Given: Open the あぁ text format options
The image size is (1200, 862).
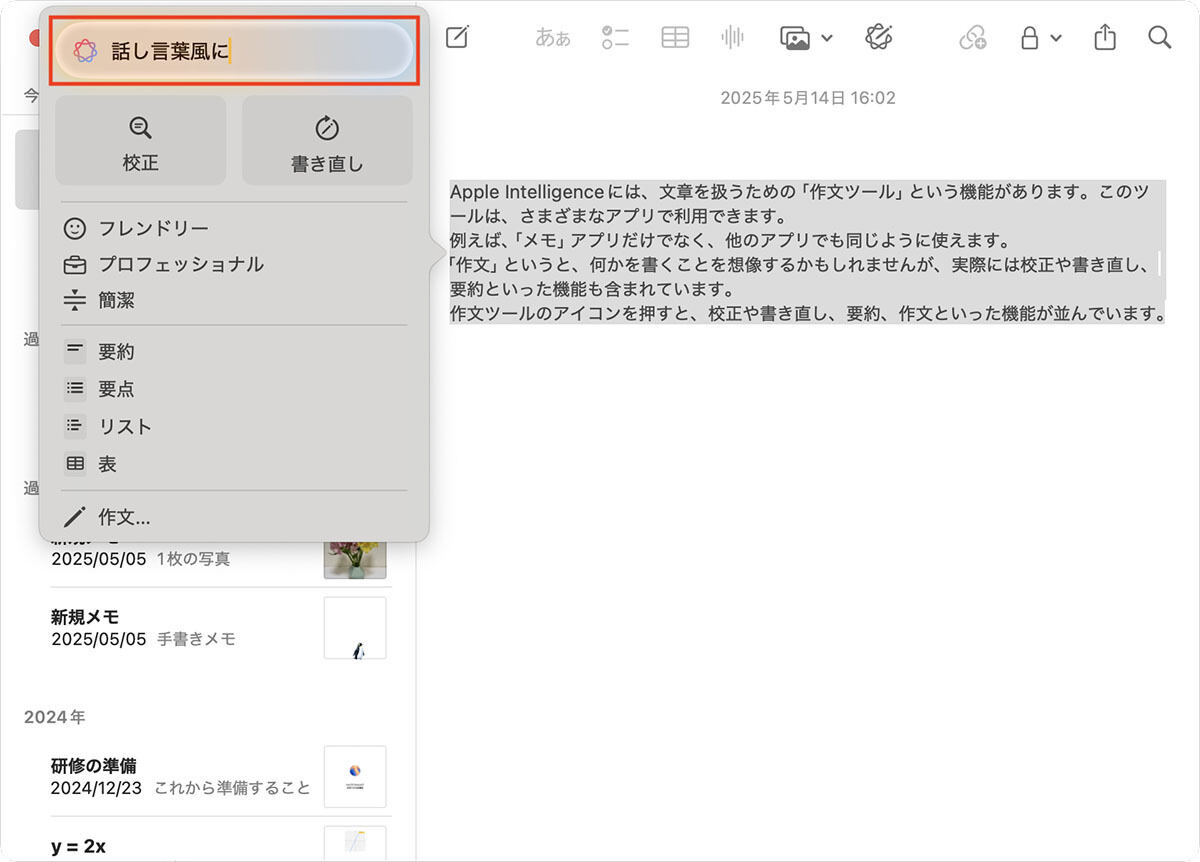Looking at the screenshot, I should pyautogui.click(x=553, y=38).
